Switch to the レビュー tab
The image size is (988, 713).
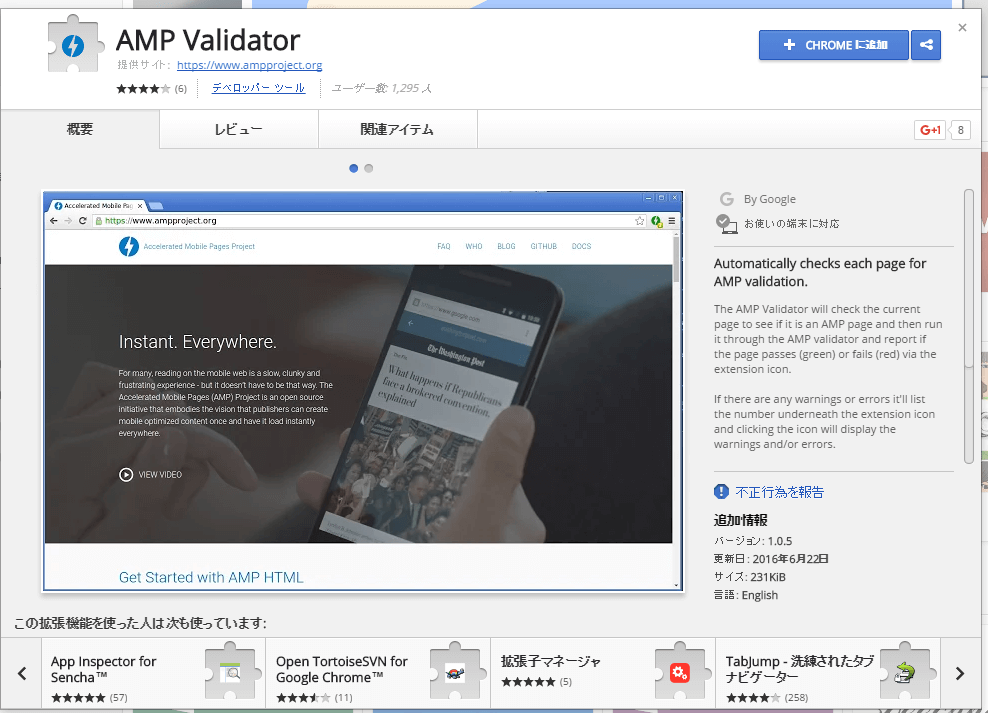238,130
